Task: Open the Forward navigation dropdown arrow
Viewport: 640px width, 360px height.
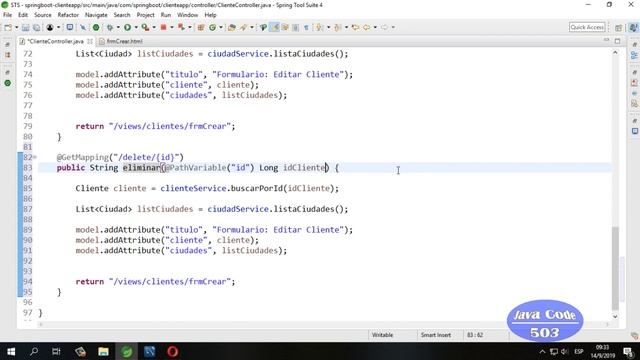Action: point(393,27)
